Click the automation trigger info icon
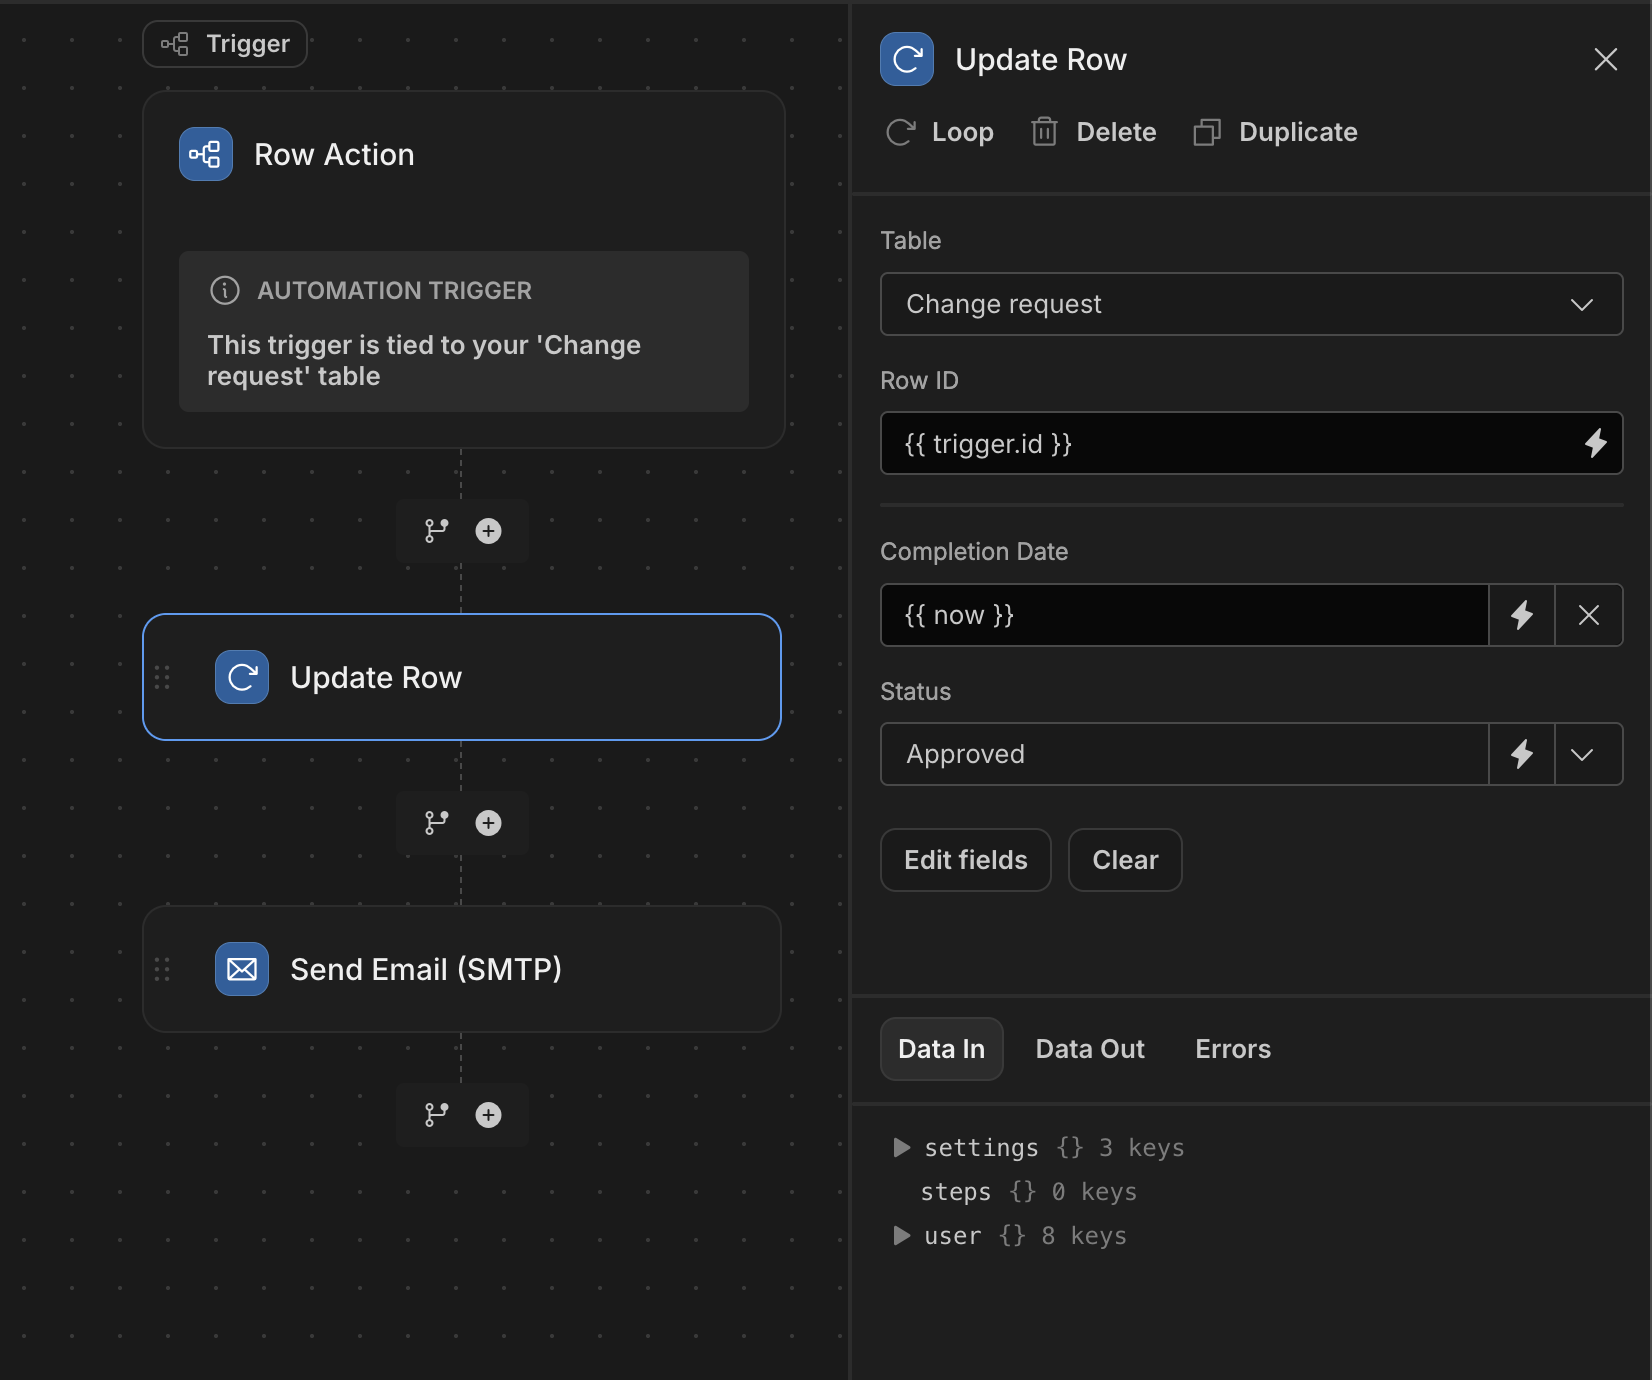The width and height of the screenshot is (1652, 1380). pos(225,290)
